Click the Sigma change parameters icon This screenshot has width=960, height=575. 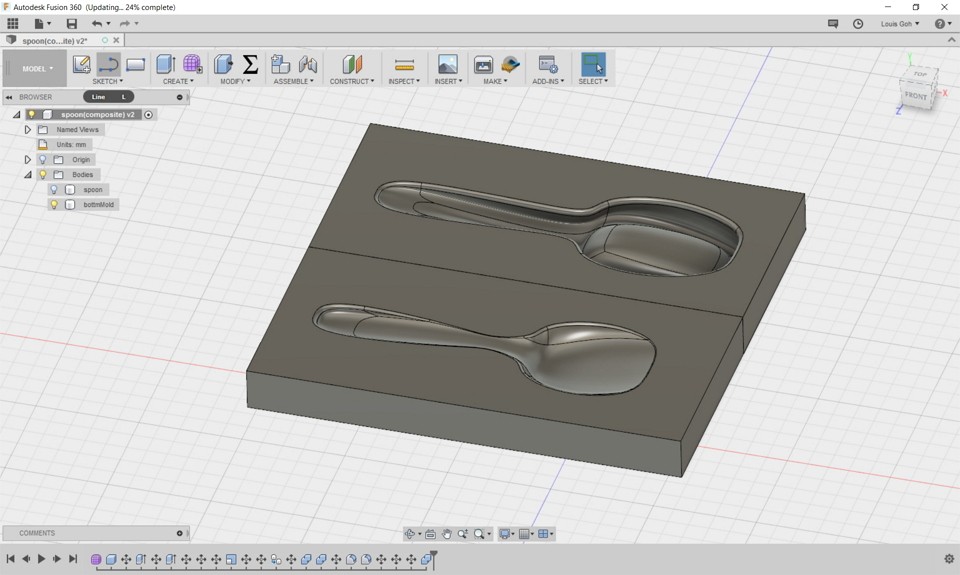click(250, 64)
